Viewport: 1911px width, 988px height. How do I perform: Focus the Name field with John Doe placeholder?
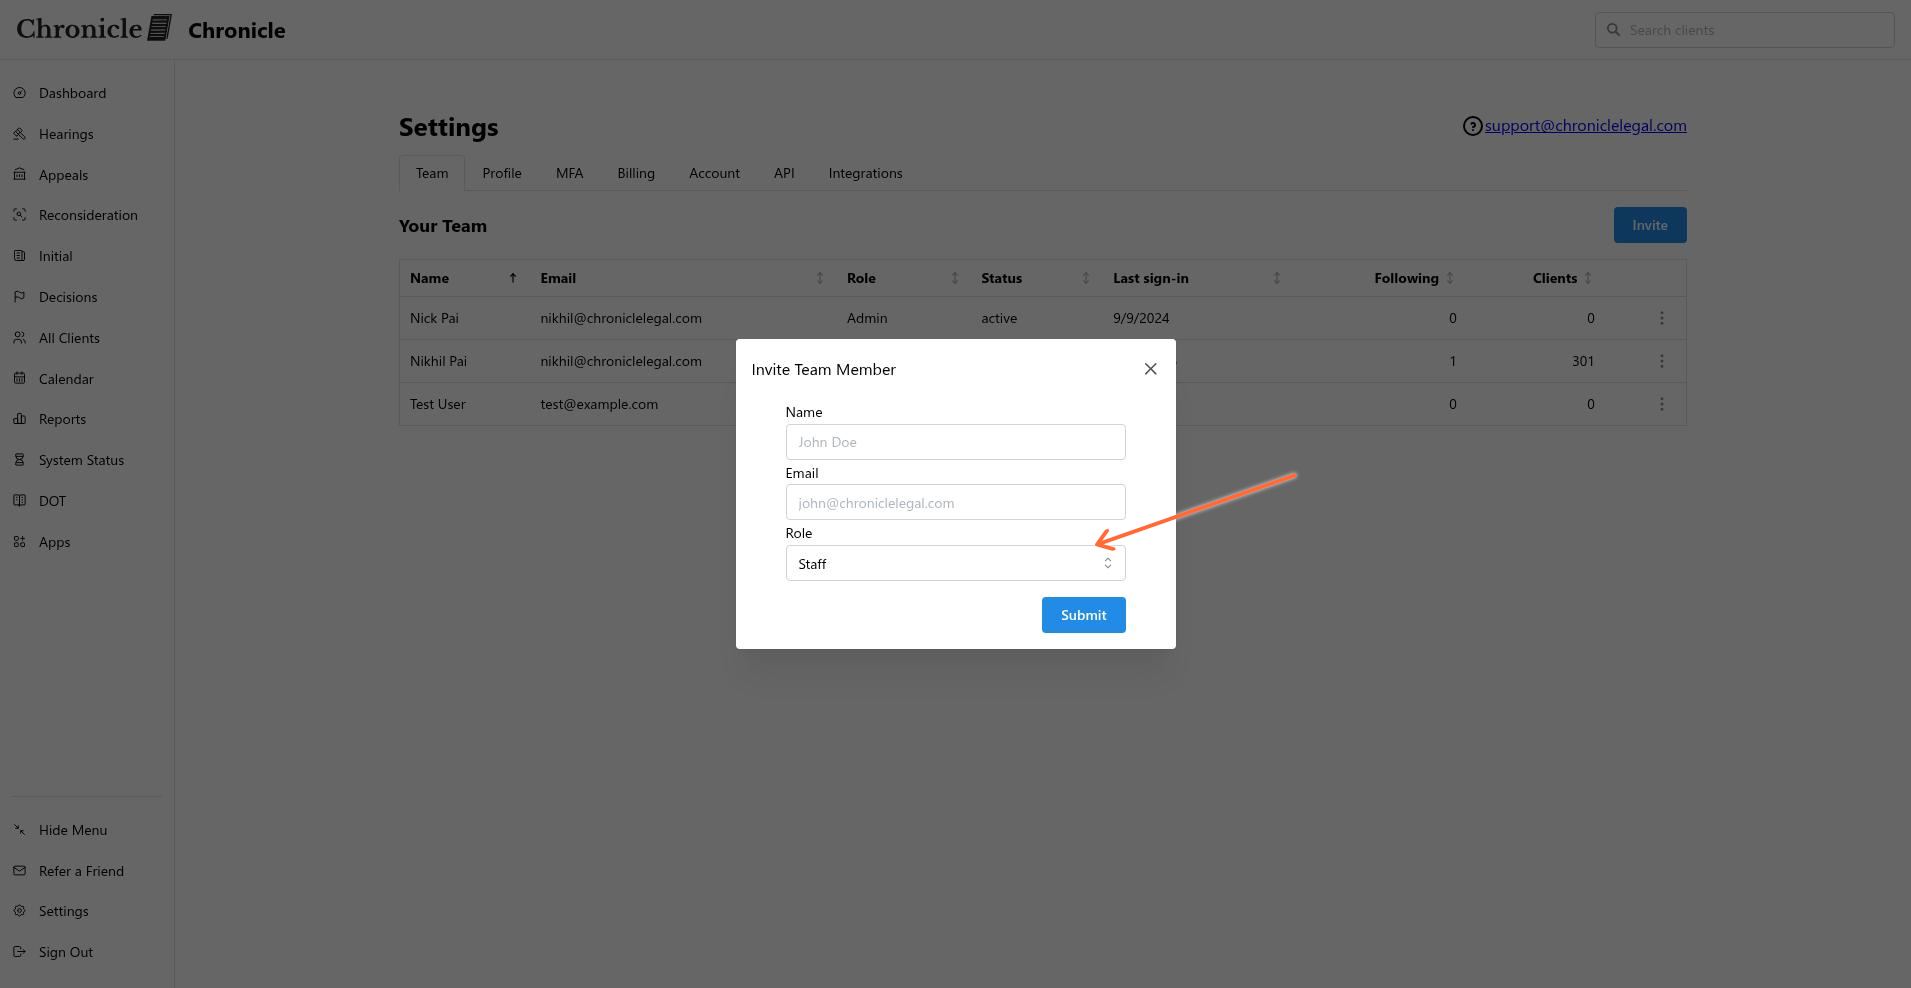pos(955,442)
